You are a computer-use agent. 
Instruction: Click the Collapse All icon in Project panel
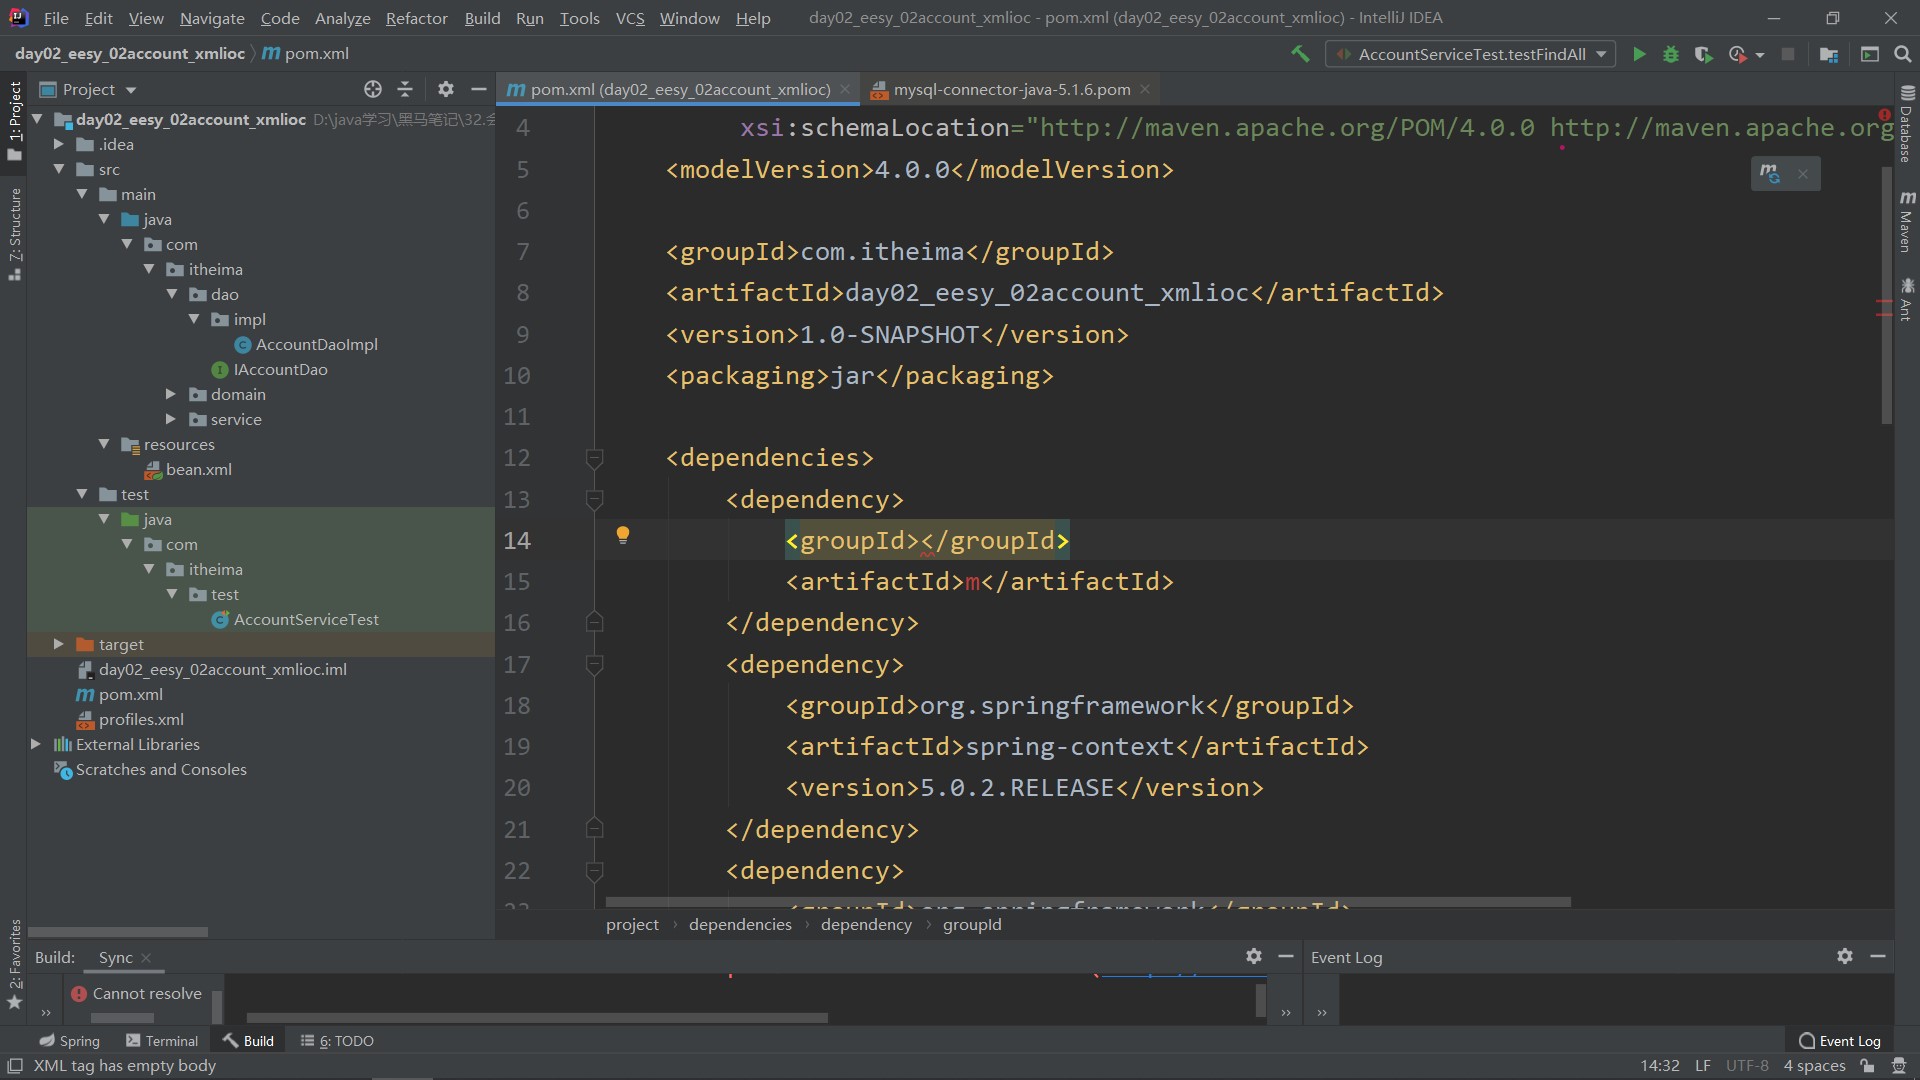[x=405, y=89]
